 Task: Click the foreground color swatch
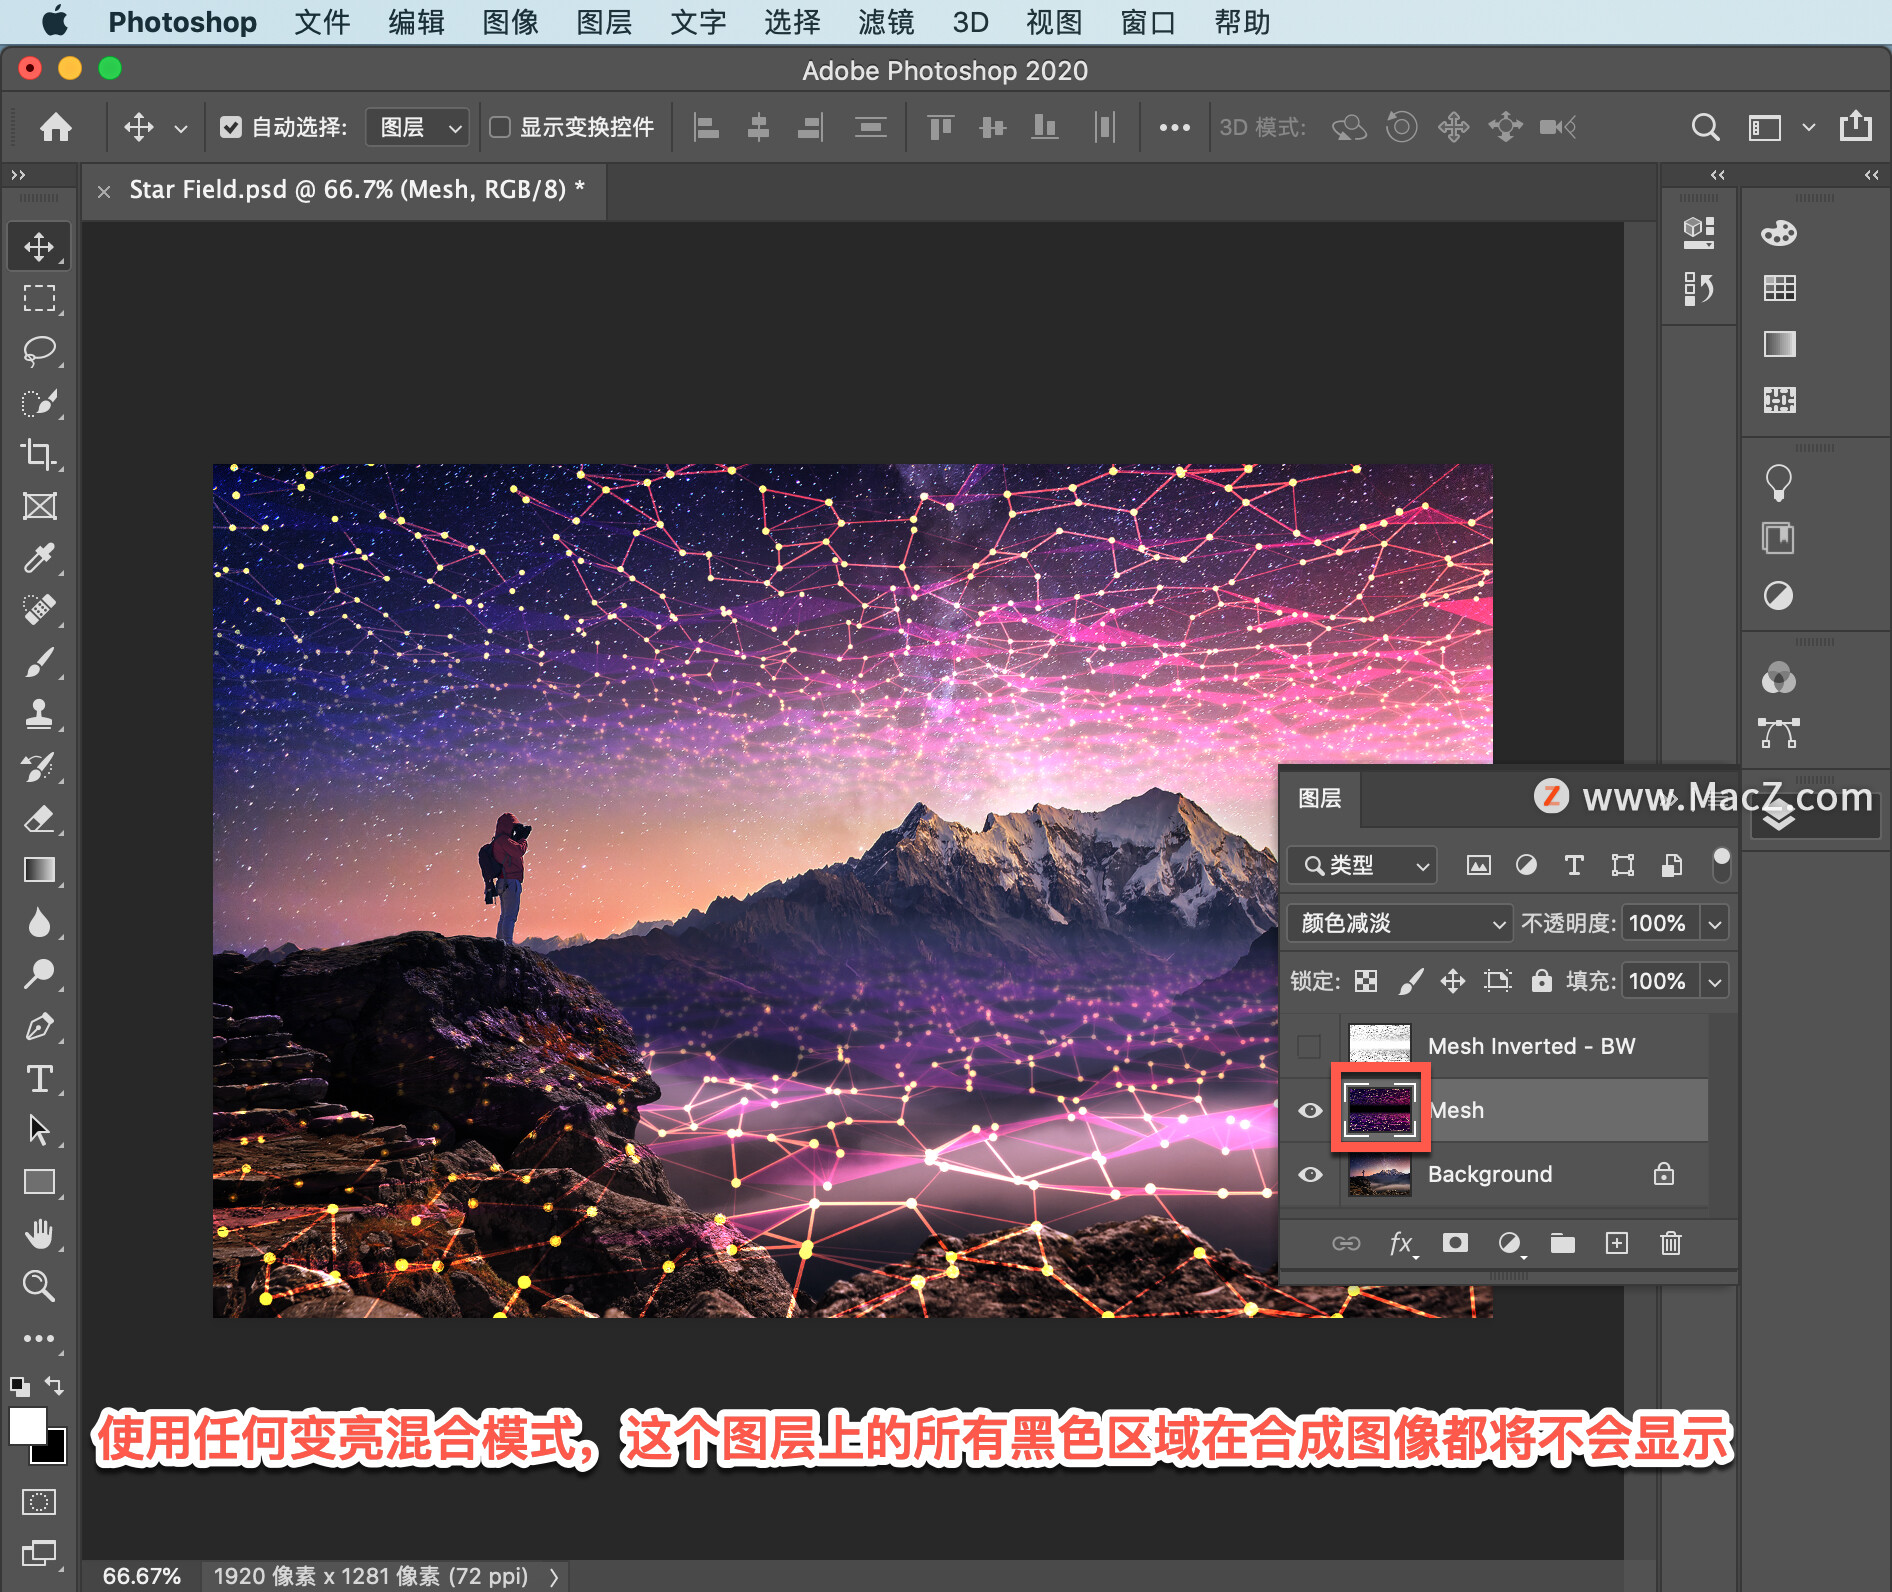(x=27, y=1426)
